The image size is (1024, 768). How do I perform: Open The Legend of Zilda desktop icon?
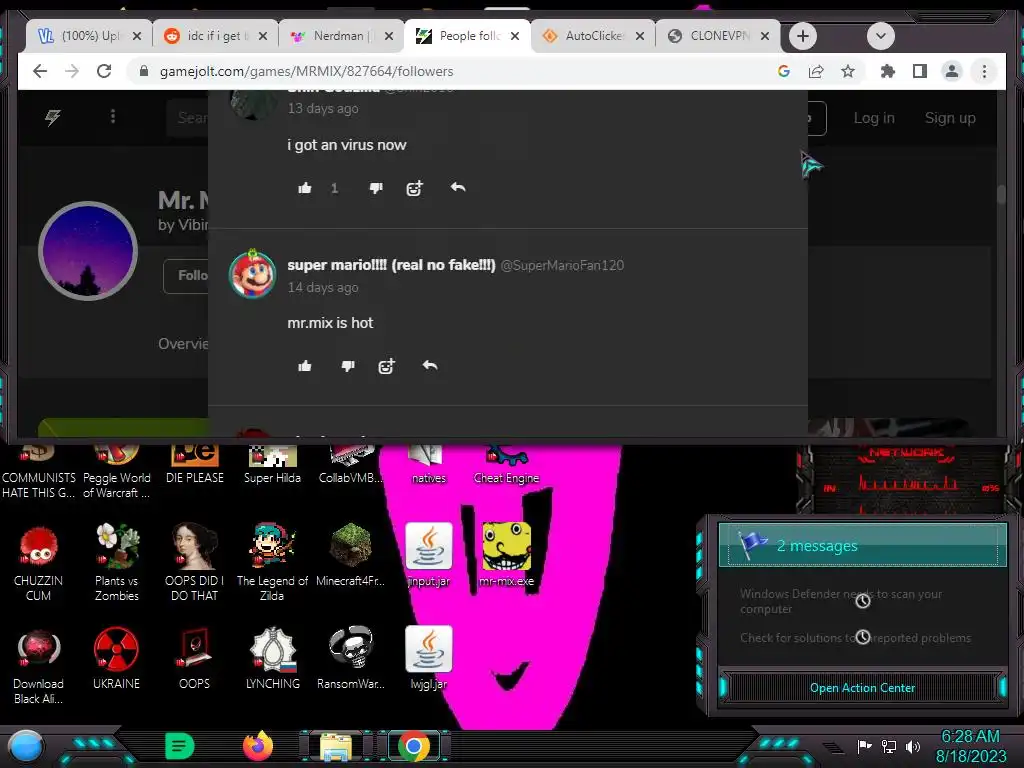(x=272, y=562)
